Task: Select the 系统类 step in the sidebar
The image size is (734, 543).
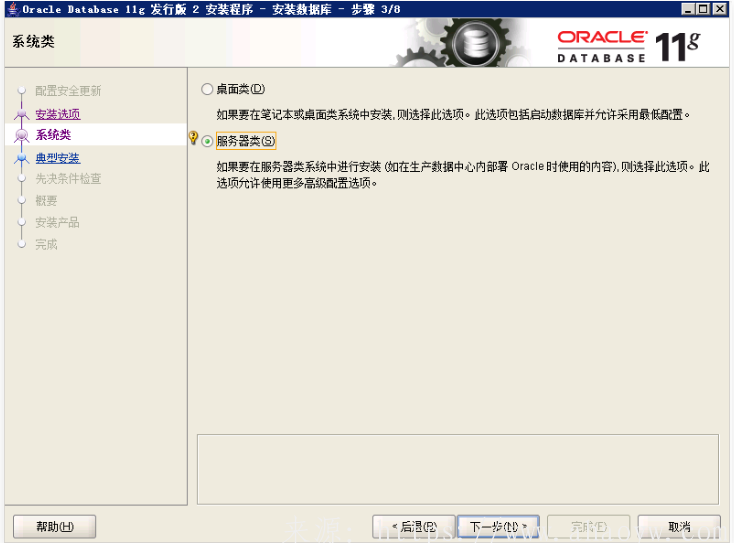Action: pos(53,135)
